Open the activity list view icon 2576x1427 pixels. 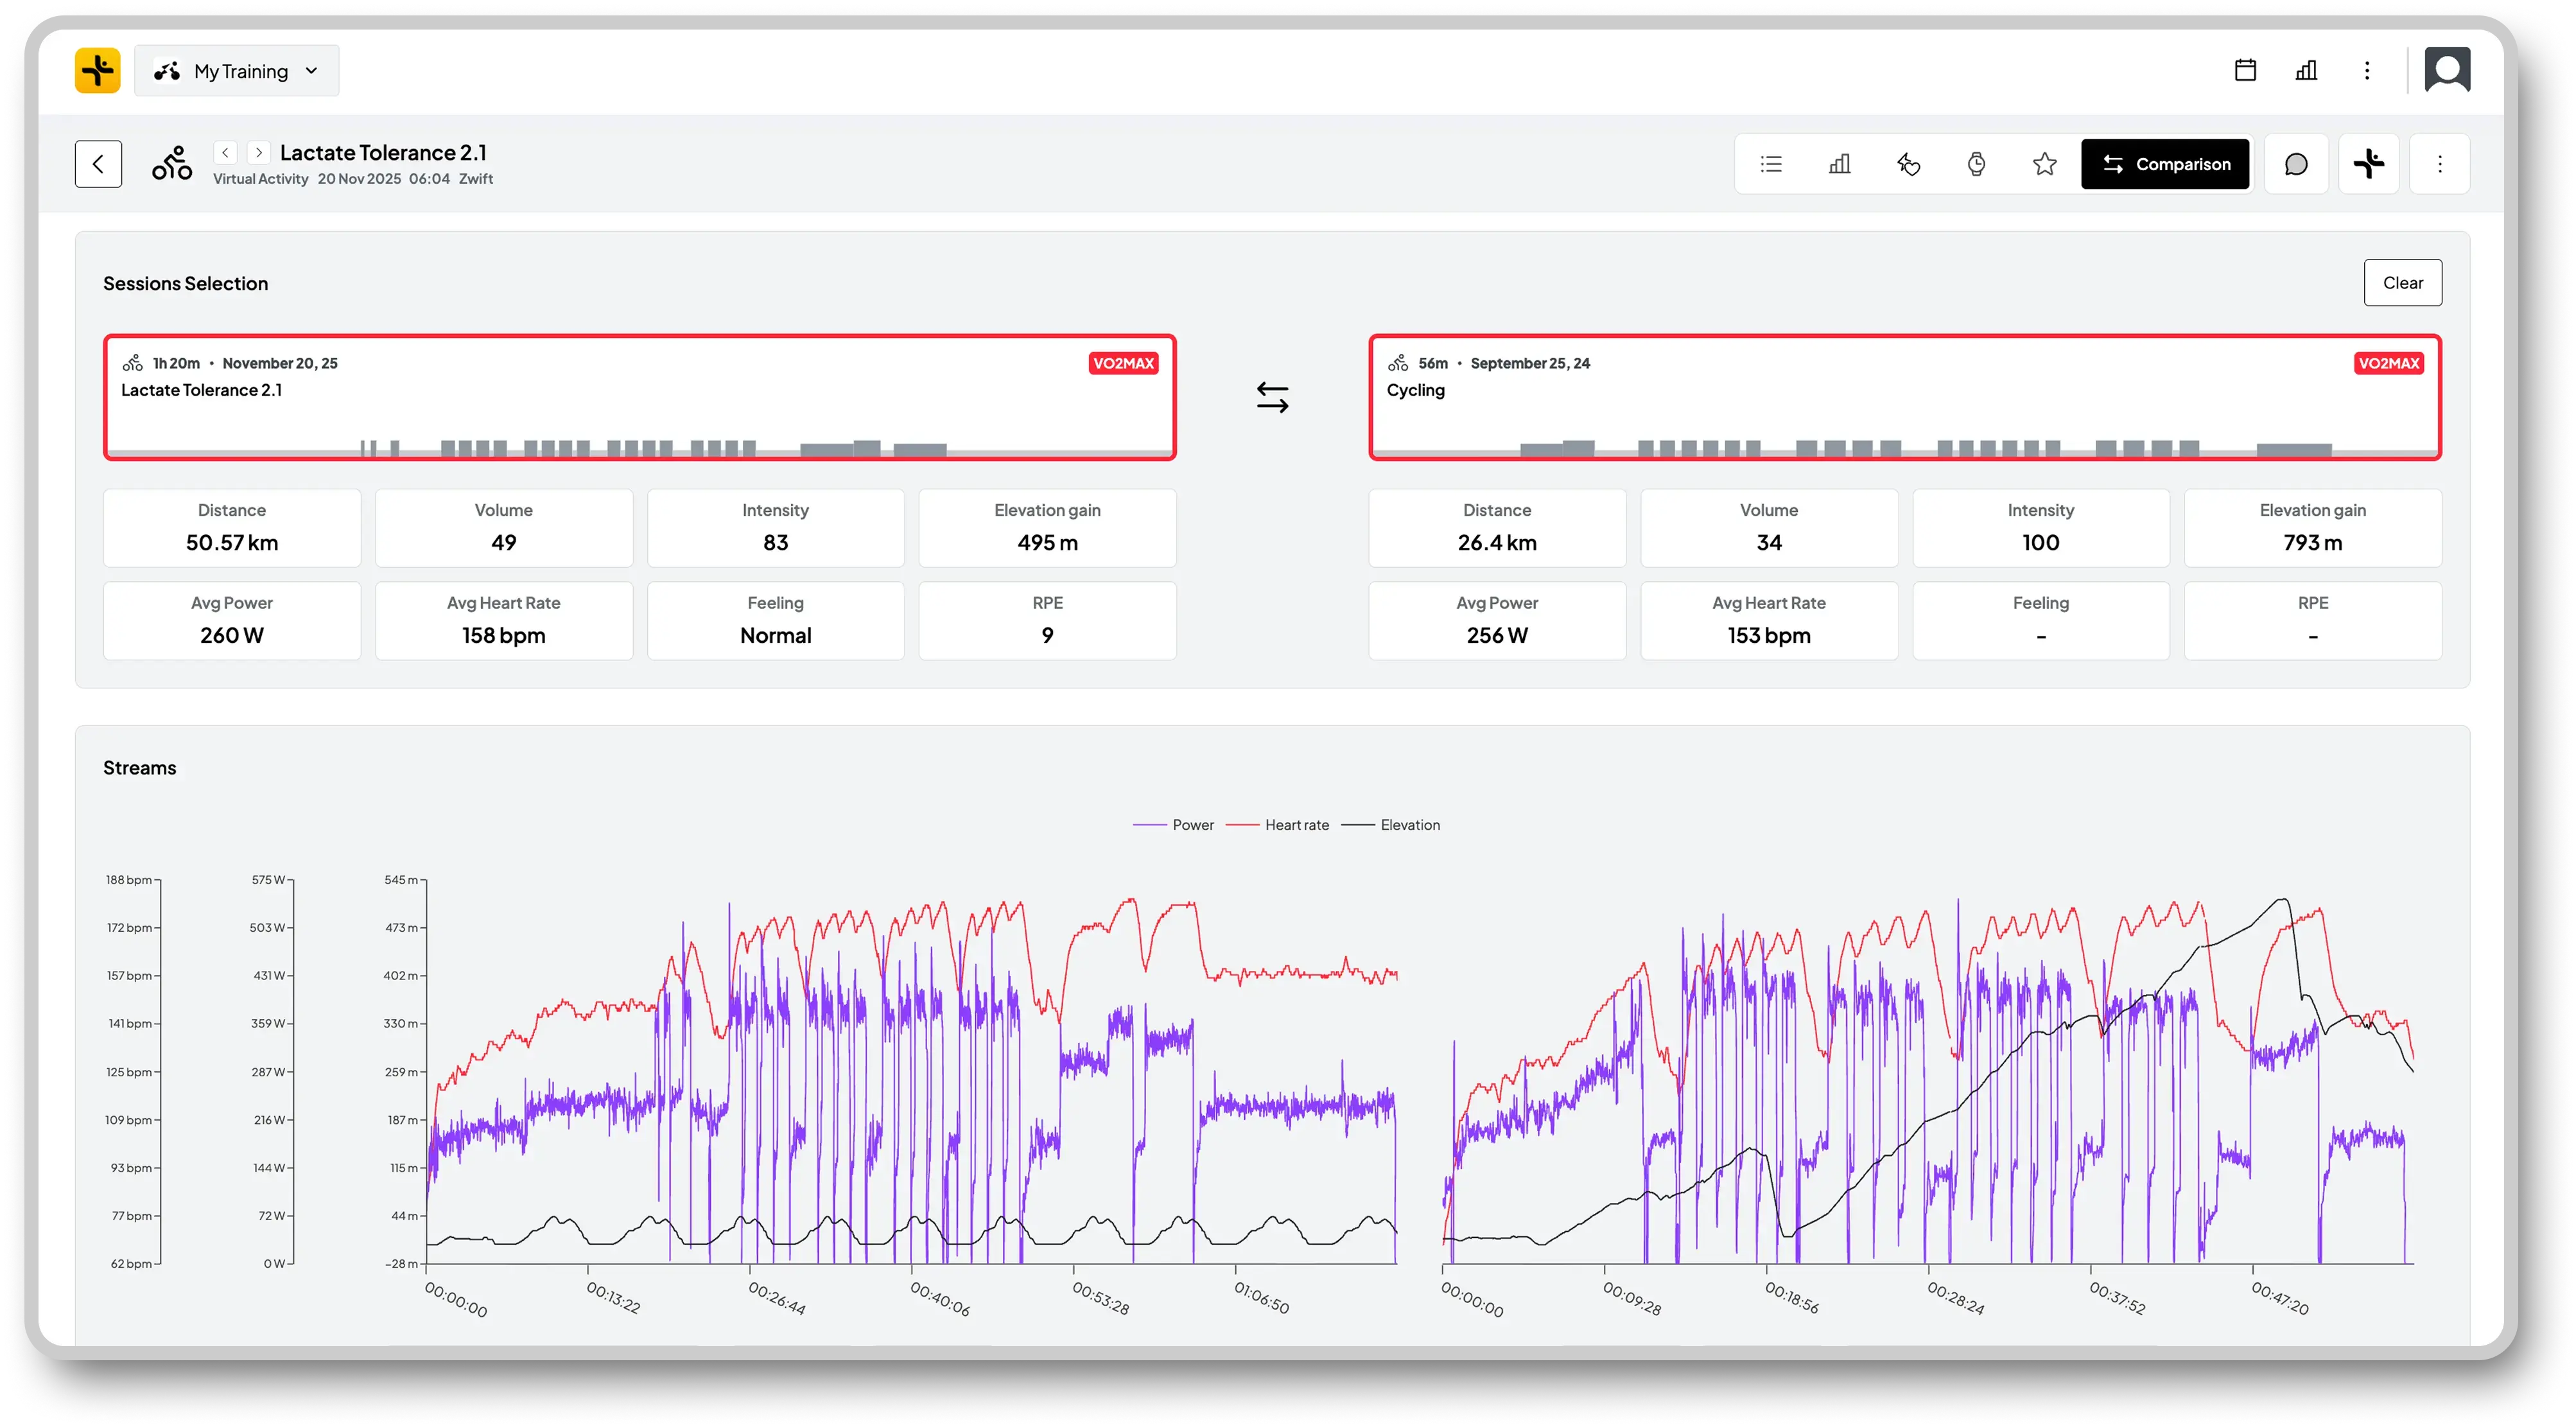(1771, 164)
